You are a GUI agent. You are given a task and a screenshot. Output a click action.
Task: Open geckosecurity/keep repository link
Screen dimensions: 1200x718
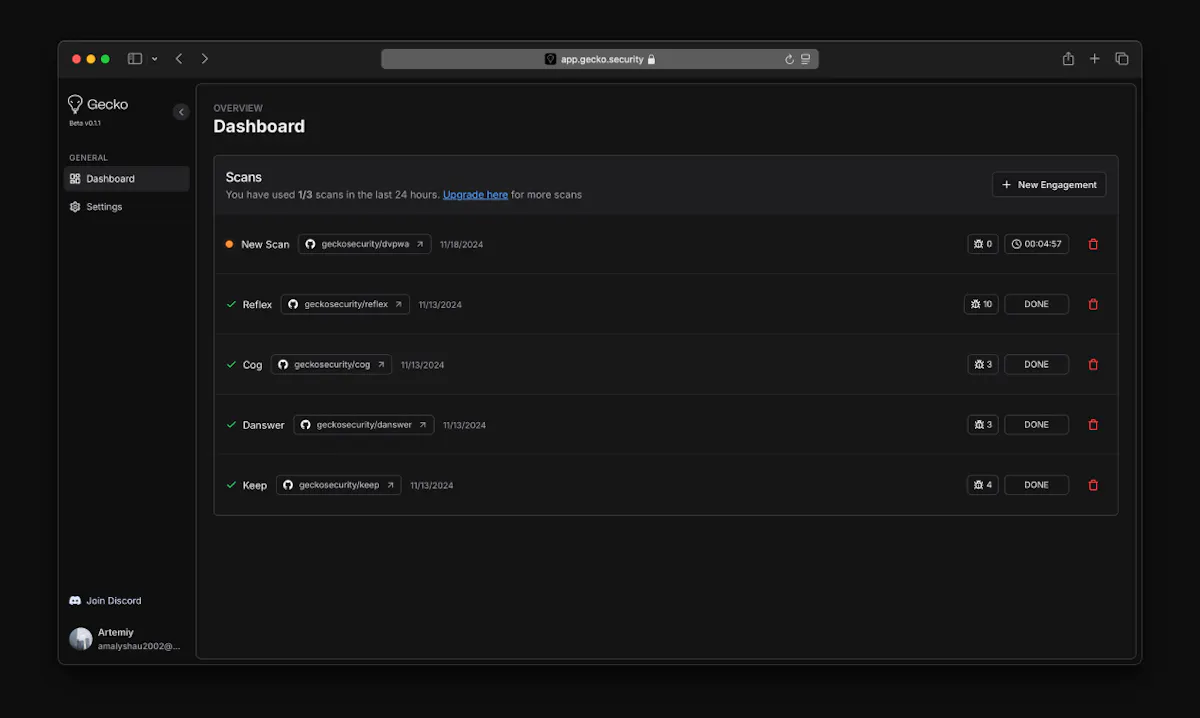[338, 485]
